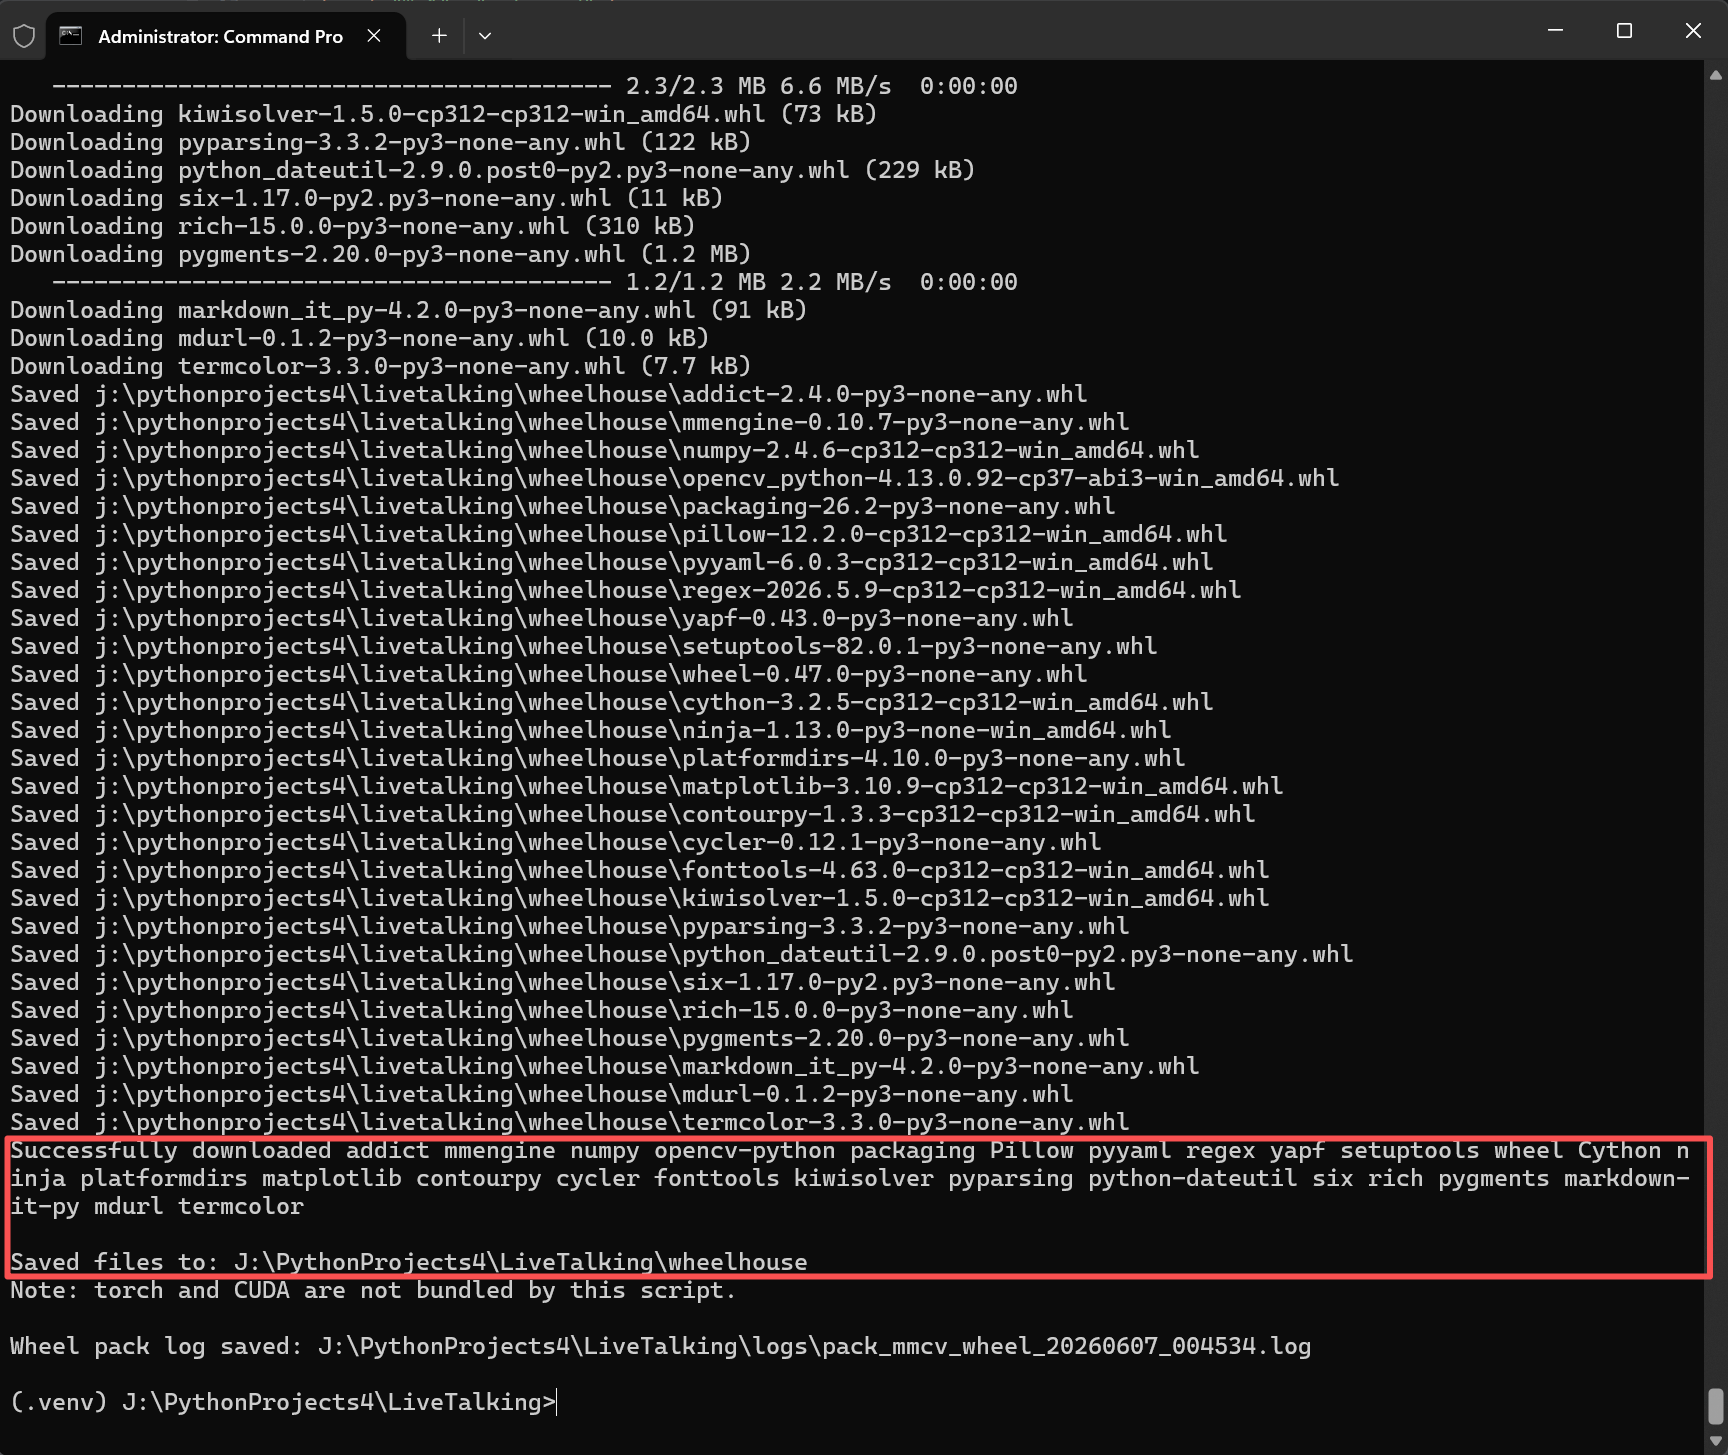Click 'Wheel pack log saved' line
Image resolution: width=1728 pixels, height=1455 pixels.
point(660,1346)
